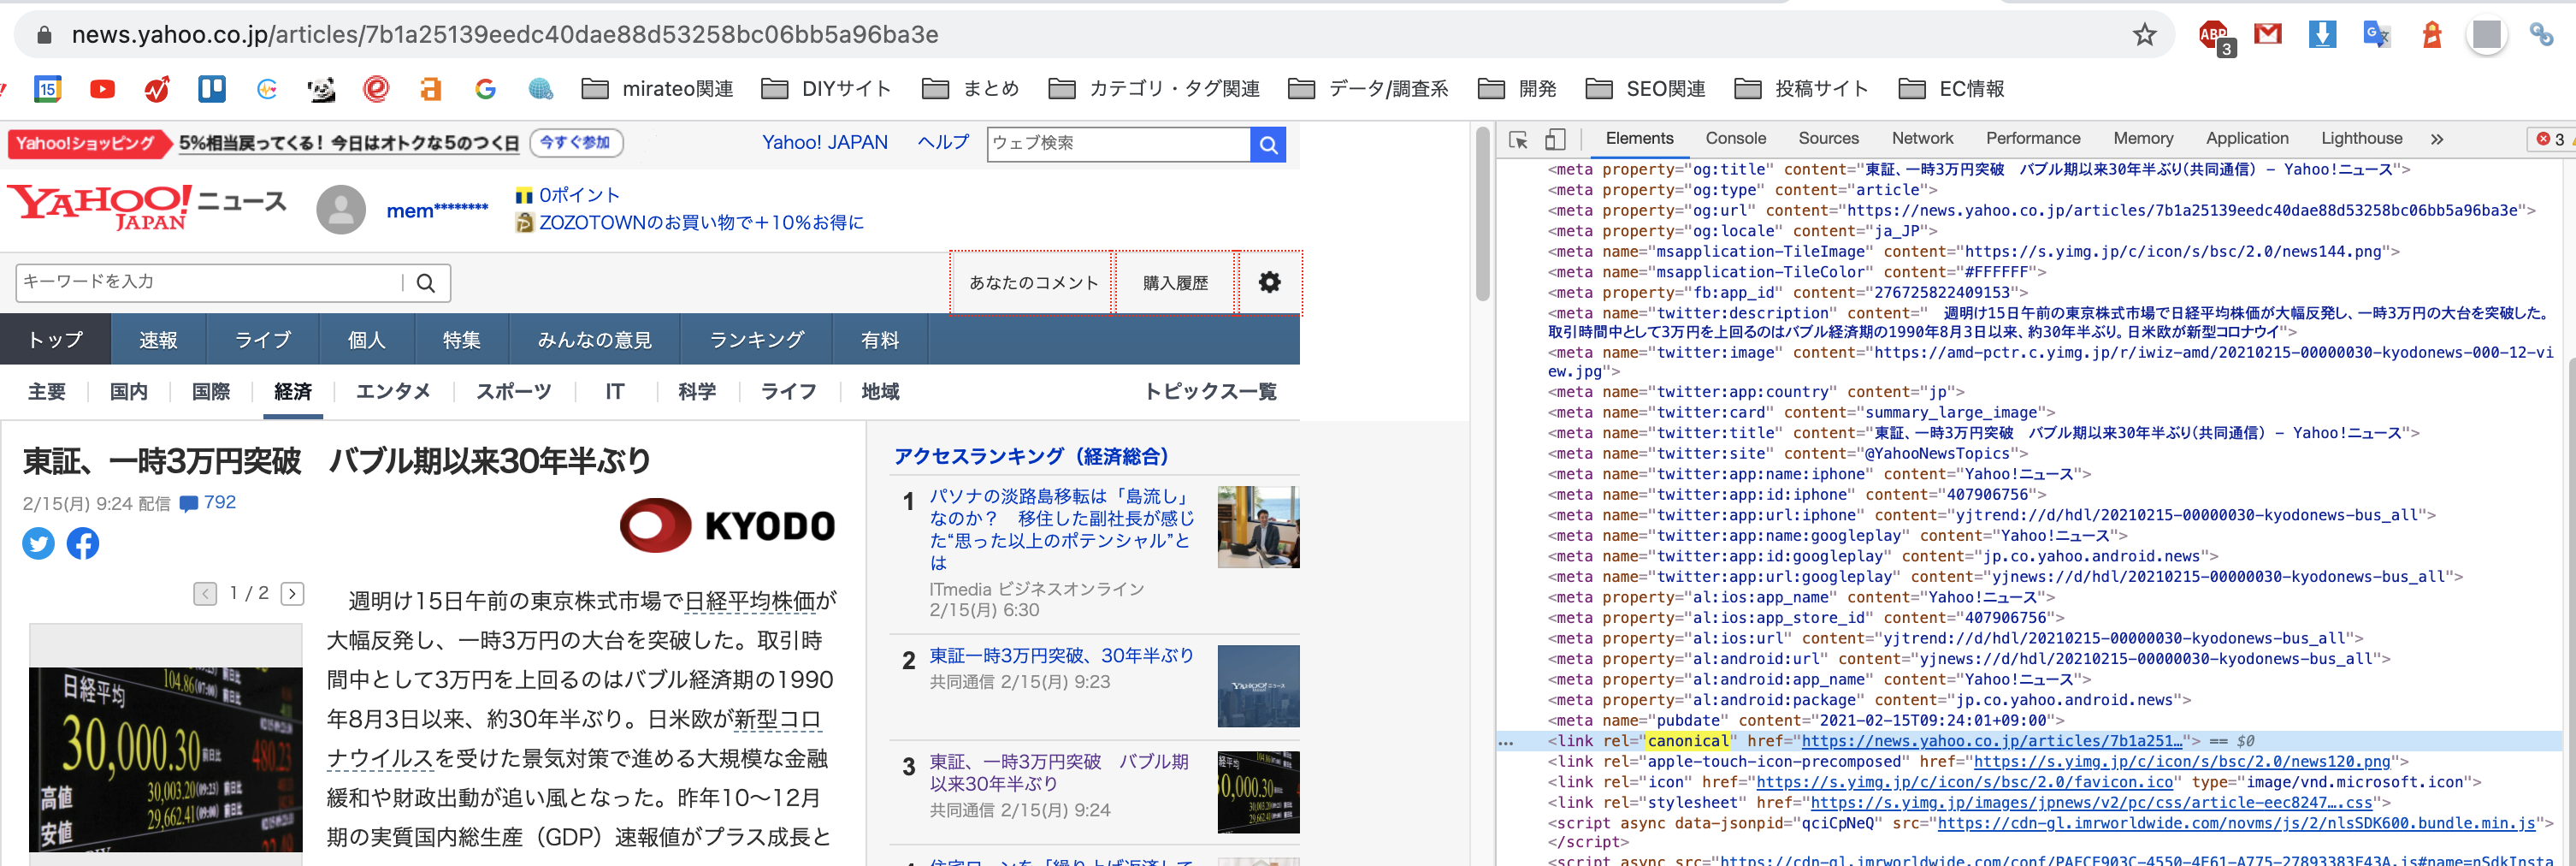Click the 今すぐ参加 button
This screenshot has width=2576, height=866.
575,143
